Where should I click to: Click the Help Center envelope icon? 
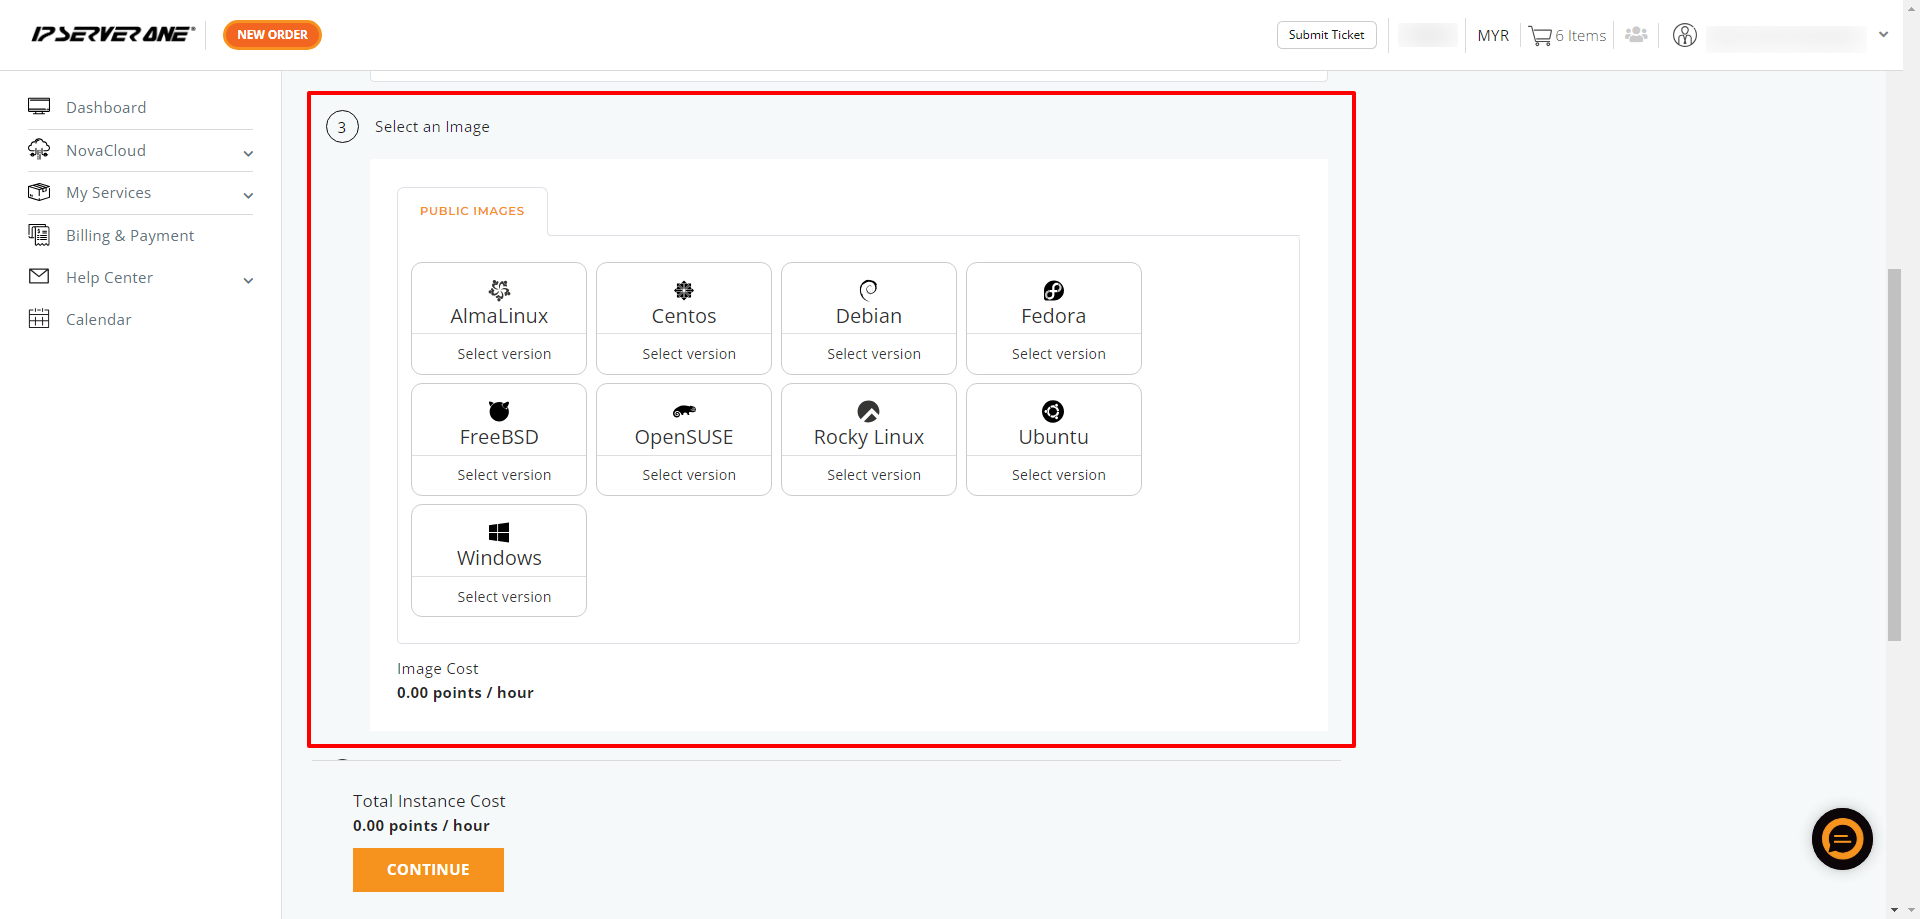coord(39,276)
